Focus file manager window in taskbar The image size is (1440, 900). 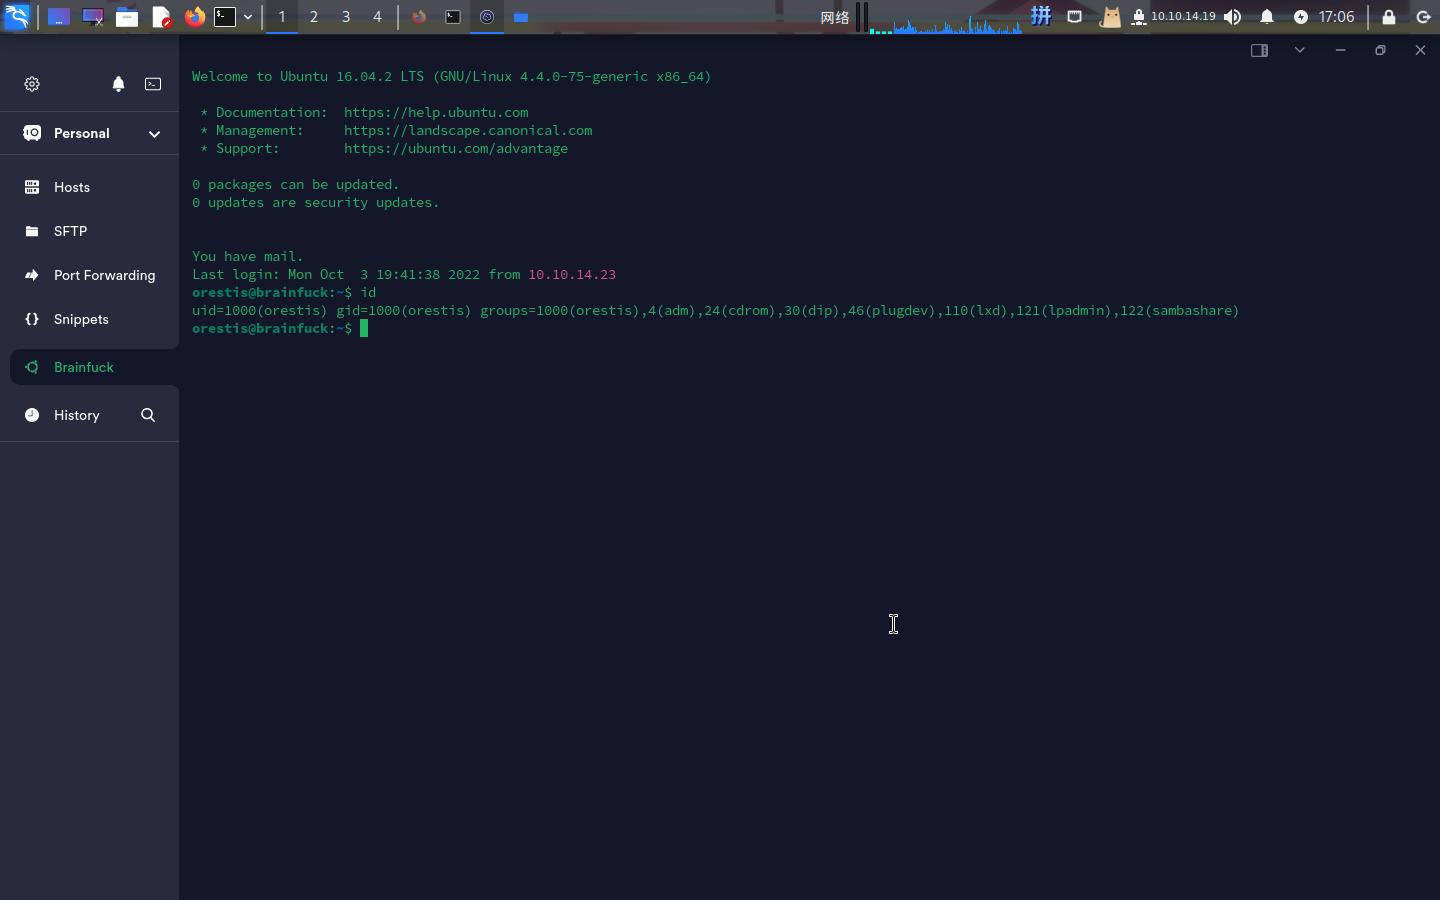coord(521,17)
